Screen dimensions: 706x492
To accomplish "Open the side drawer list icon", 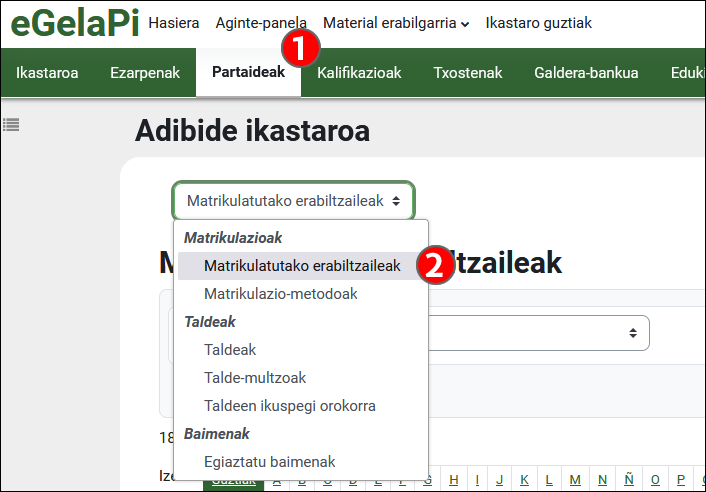I will pyautogui.click(x=12, y=125).
